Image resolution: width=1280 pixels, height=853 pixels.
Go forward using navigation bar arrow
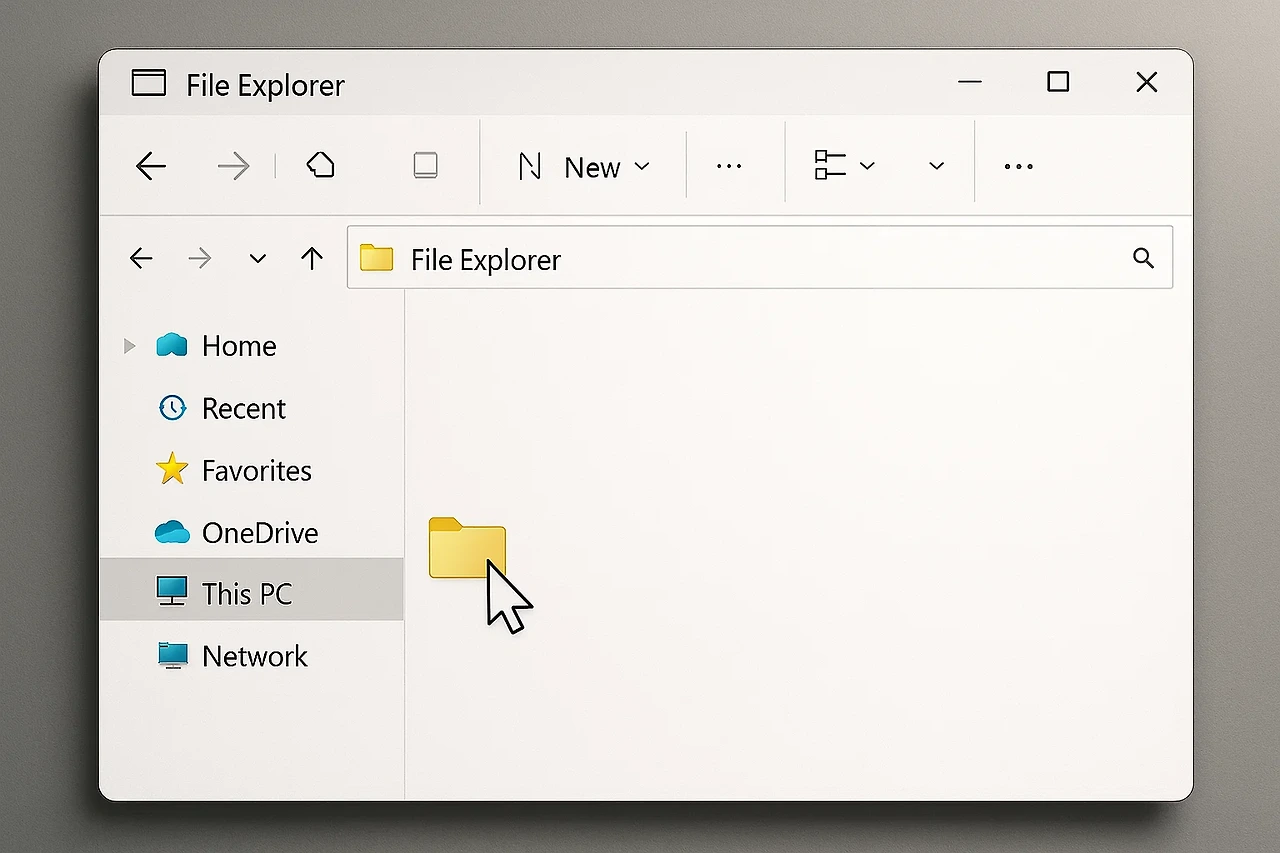click(x=200, y=259)
